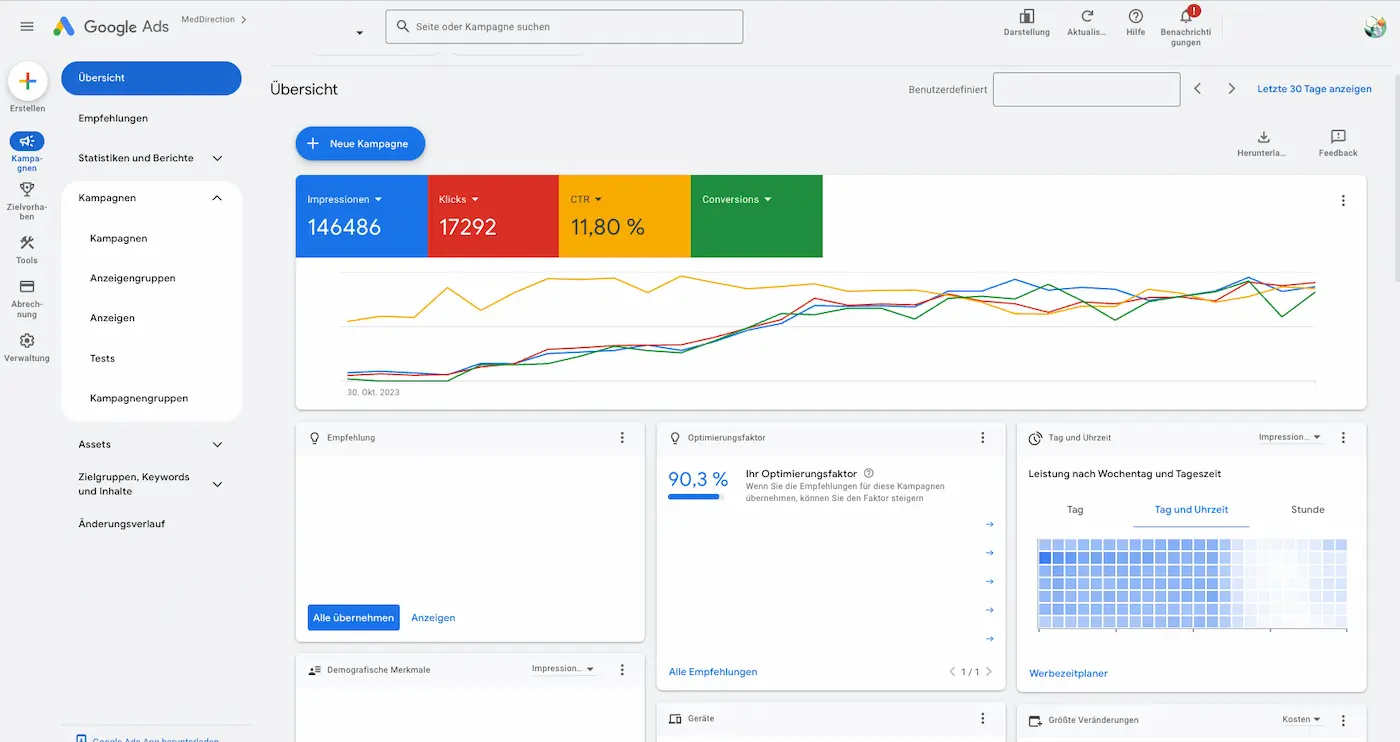The width and height of the screenshot is (1400, 742).
Task: Click the Herunterladen download icon
Action: 1263,137
